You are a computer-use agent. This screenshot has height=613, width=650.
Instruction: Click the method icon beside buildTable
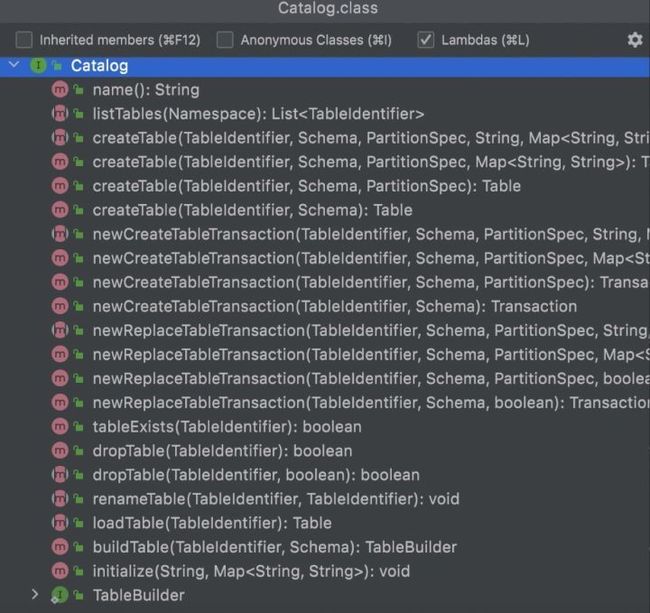click(60, 547)
